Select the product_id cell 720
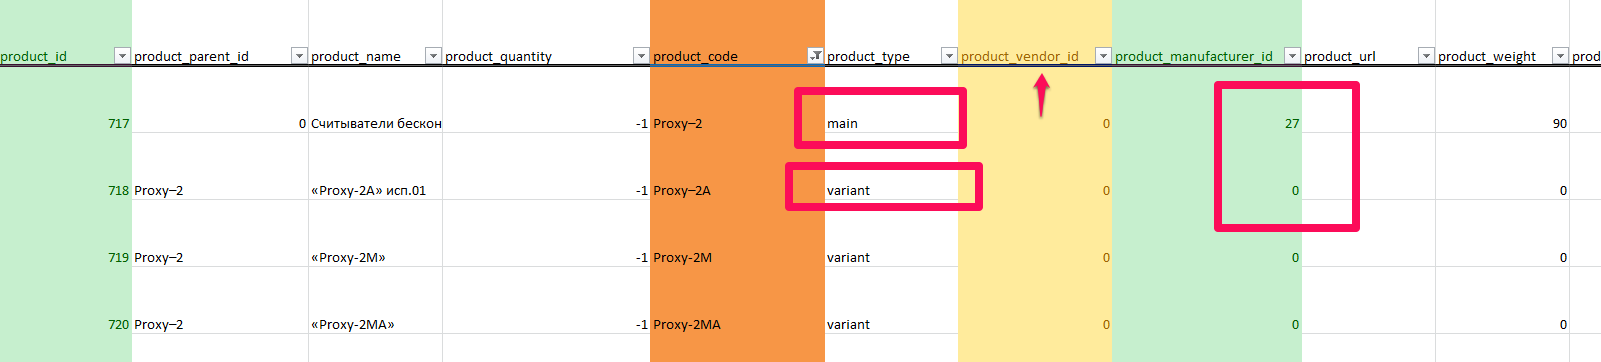This screenshot has height=362, width=1601. pos(66,324)
